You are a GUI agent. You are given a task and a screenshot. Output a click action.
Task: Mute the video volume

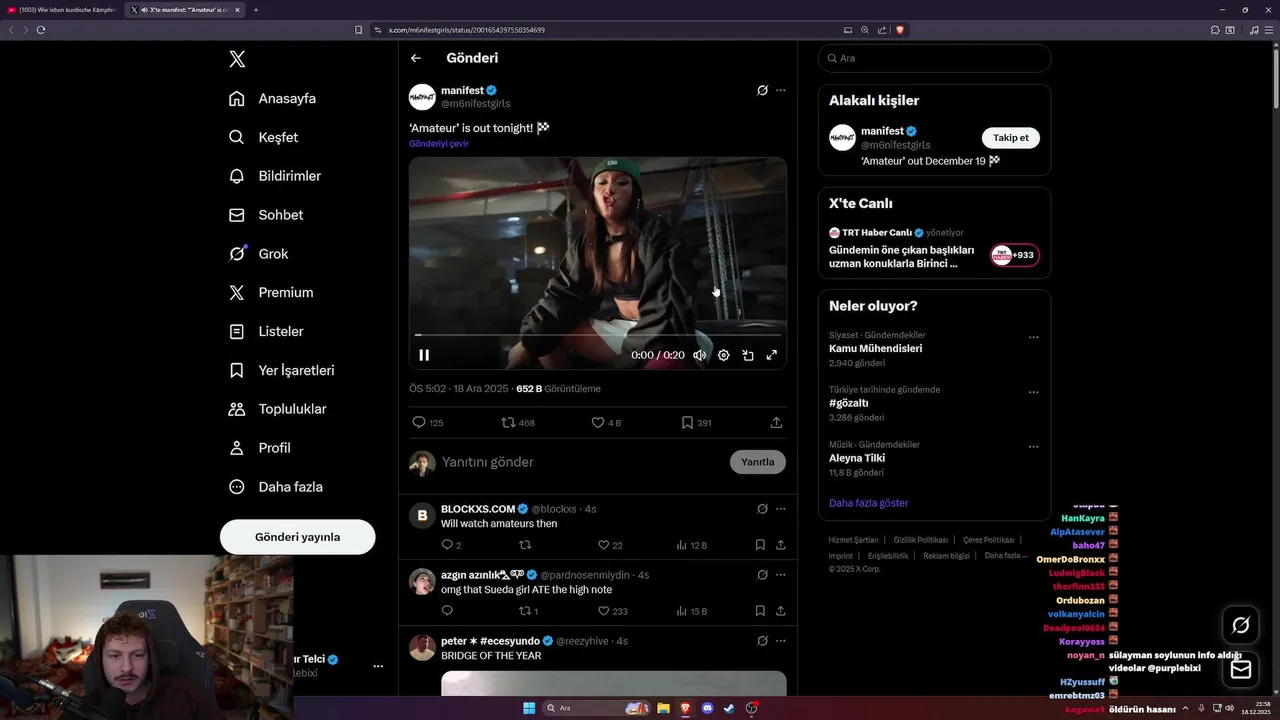[x=700, y=355]
